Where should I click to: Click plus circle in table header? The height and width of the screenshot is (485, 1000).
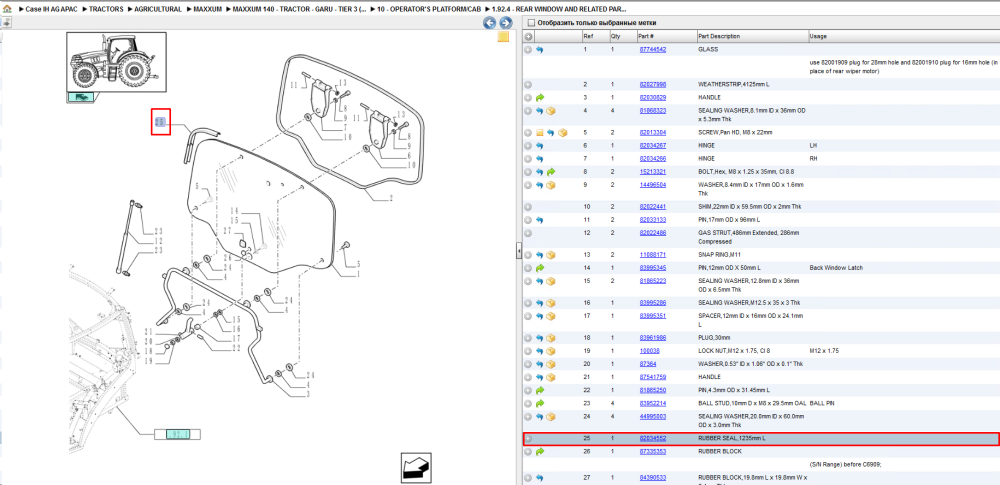528,36
